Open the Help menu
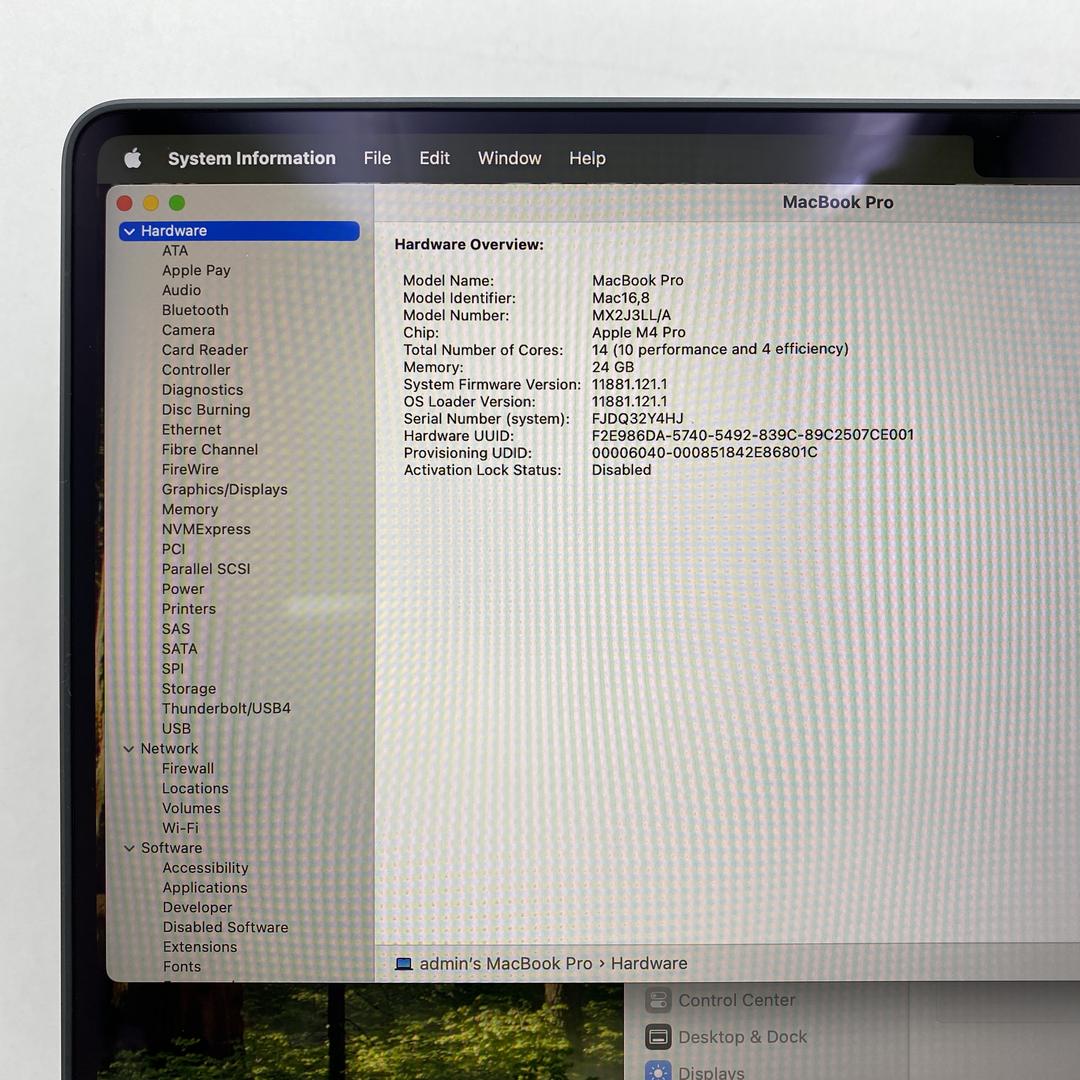Viewport: 1080px width, 1080px height. (x=587, y=158)
